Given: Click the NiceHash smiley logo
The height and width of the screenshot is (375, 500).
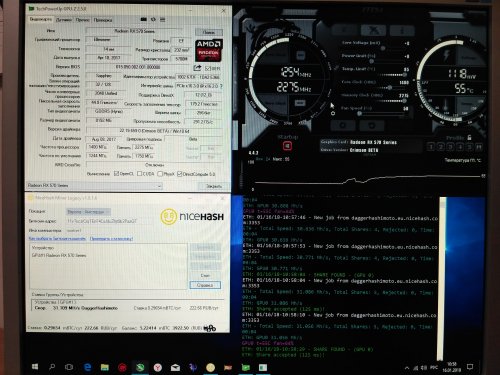Looking at the screenshot, I should (x=169, y=217).
